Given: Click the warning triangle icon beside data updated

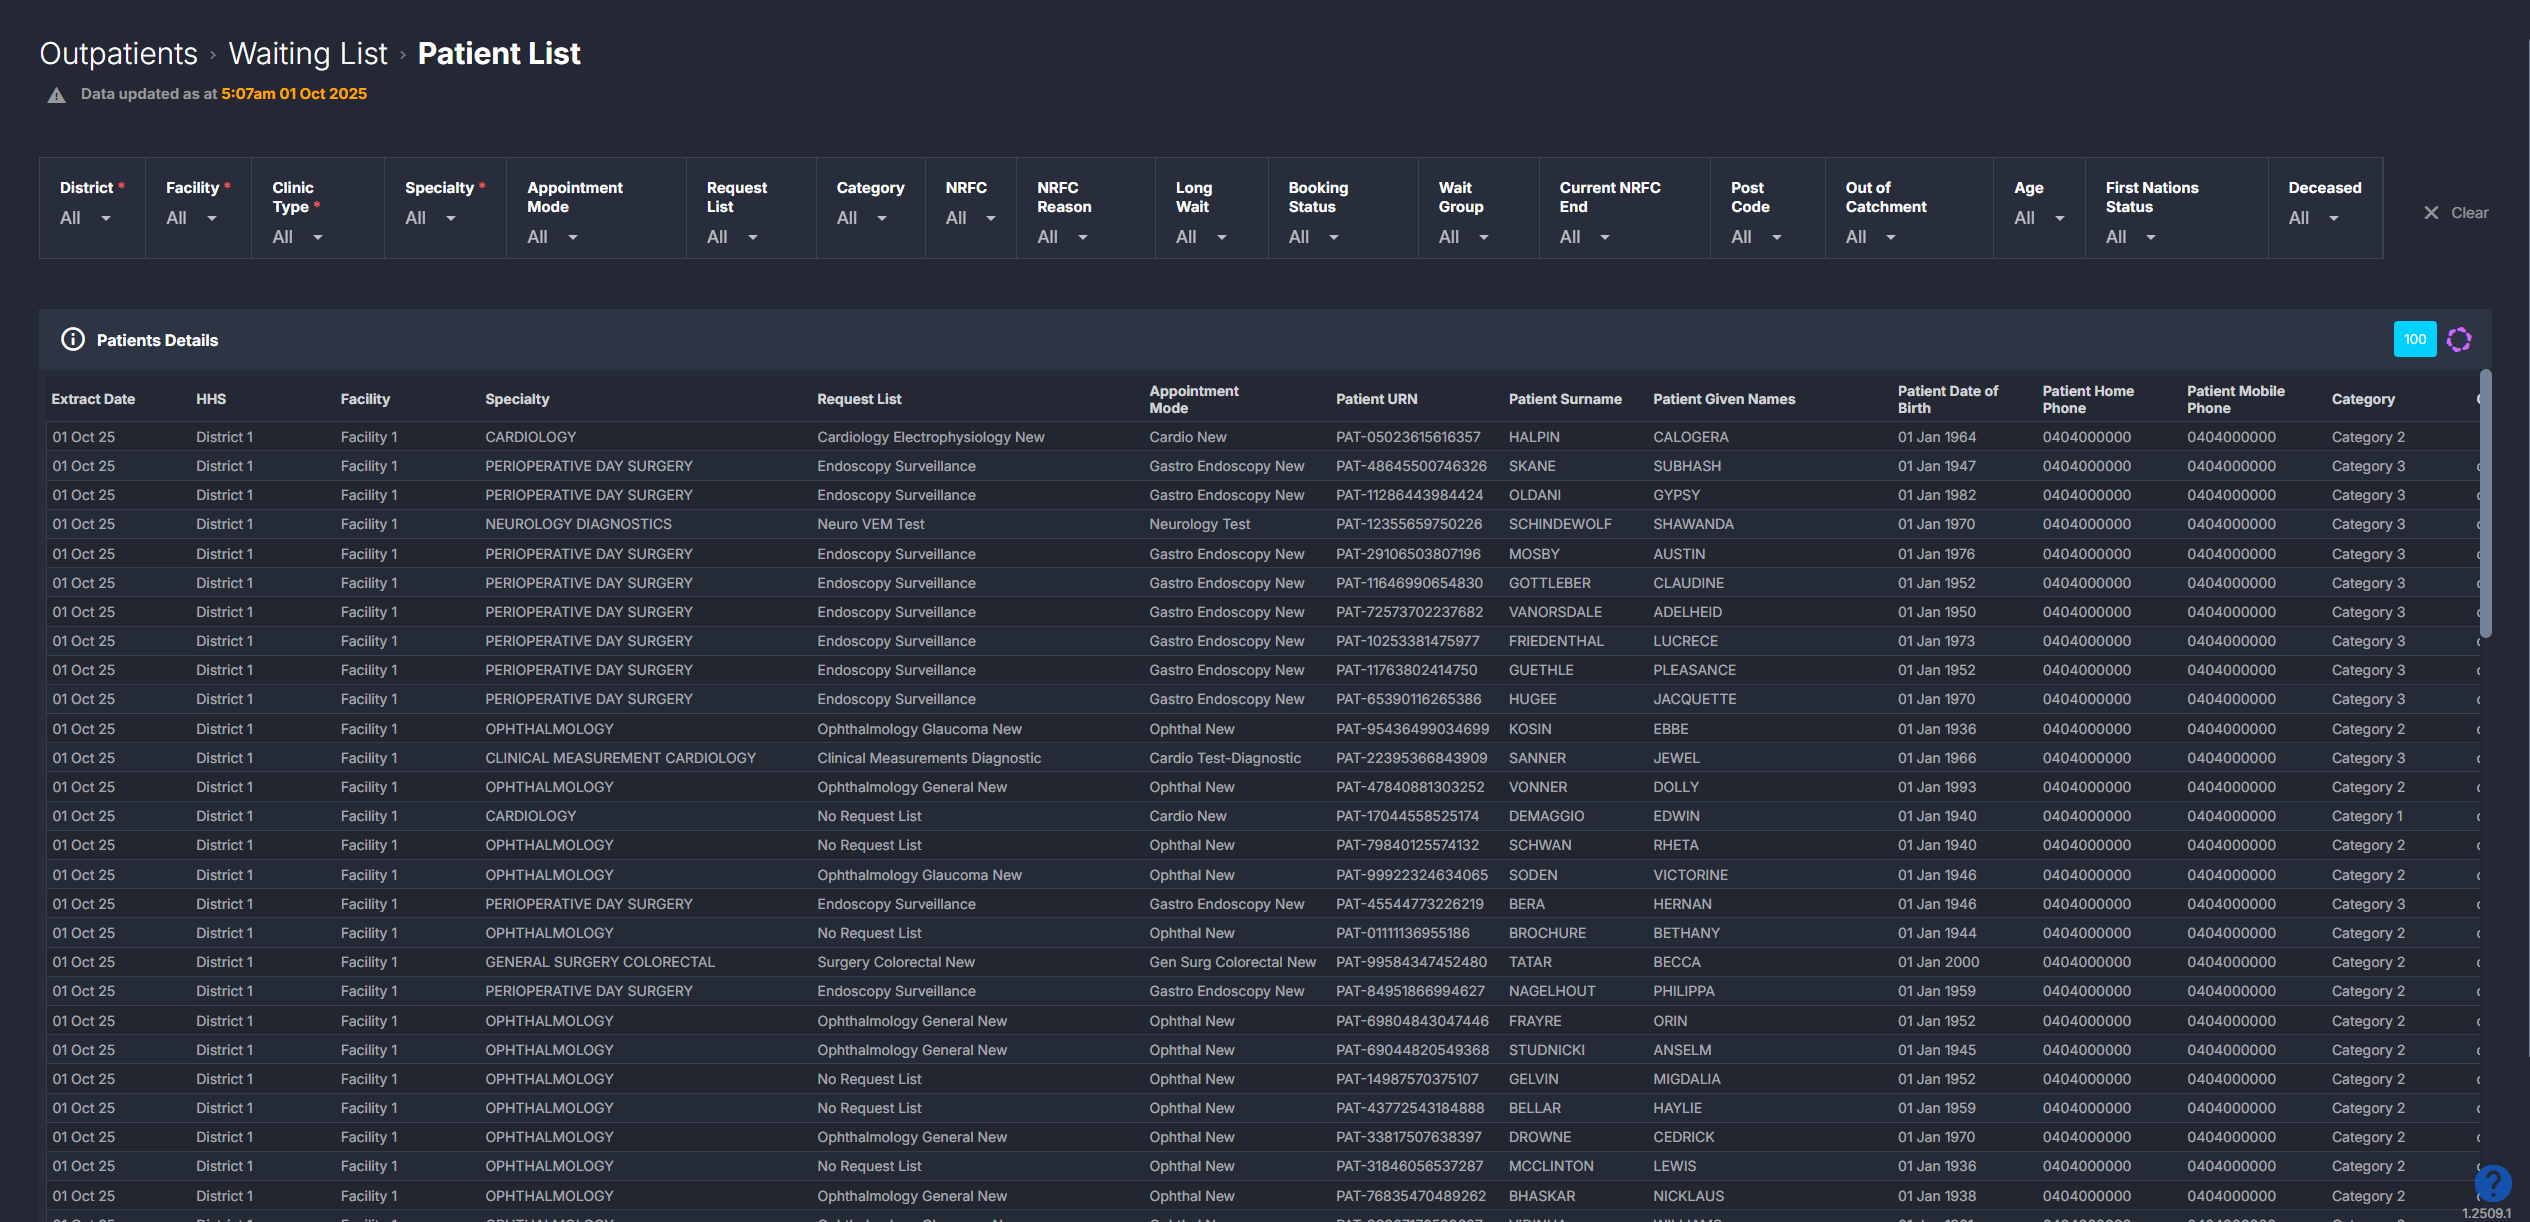Looking at the screenshot, I should coord(56,95).
